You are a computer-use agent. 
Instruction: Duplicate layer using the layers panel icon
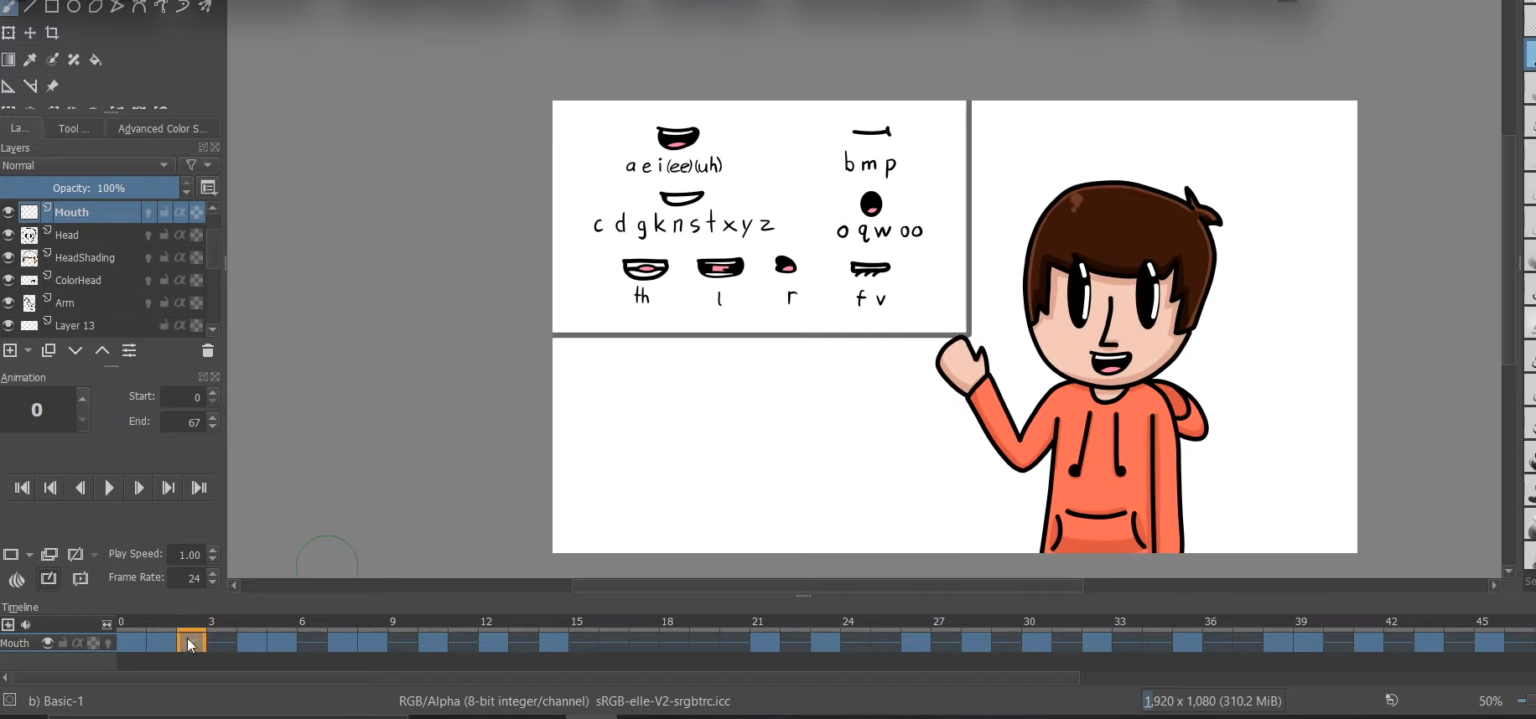[48, 351]
